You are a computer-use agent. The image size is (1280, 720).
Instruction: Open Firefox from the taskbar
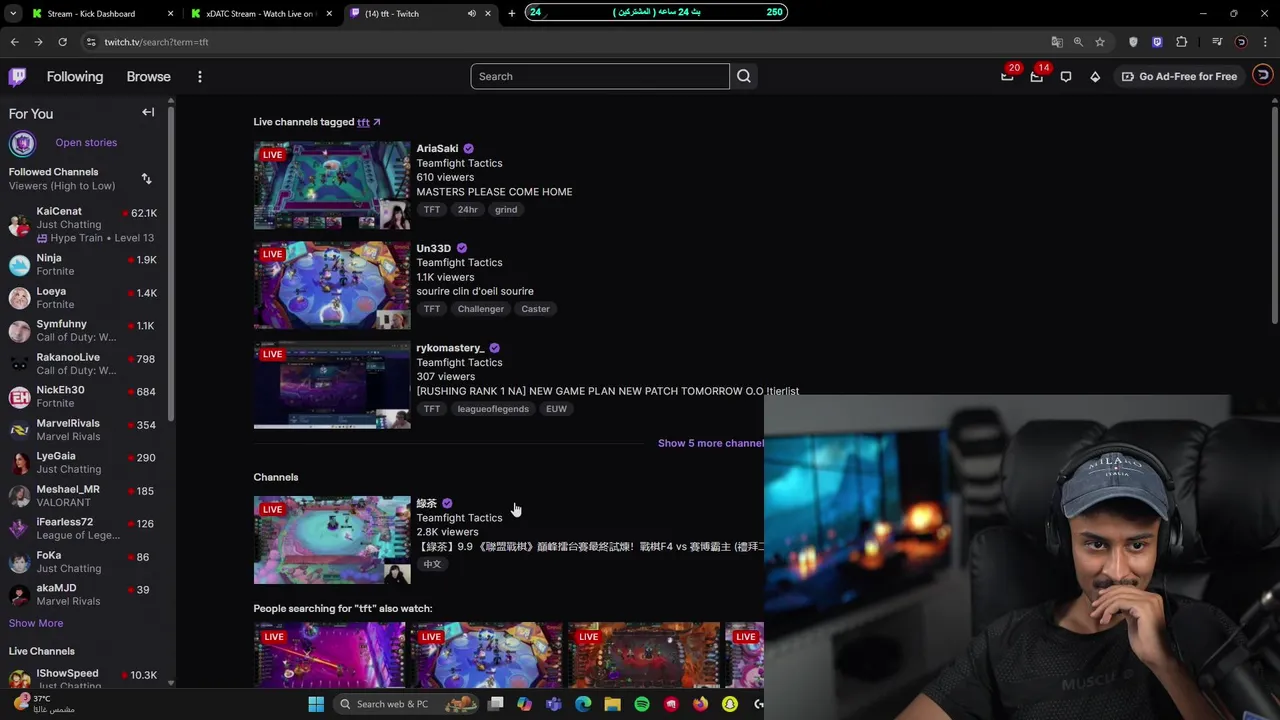click(x=701, y=704)
